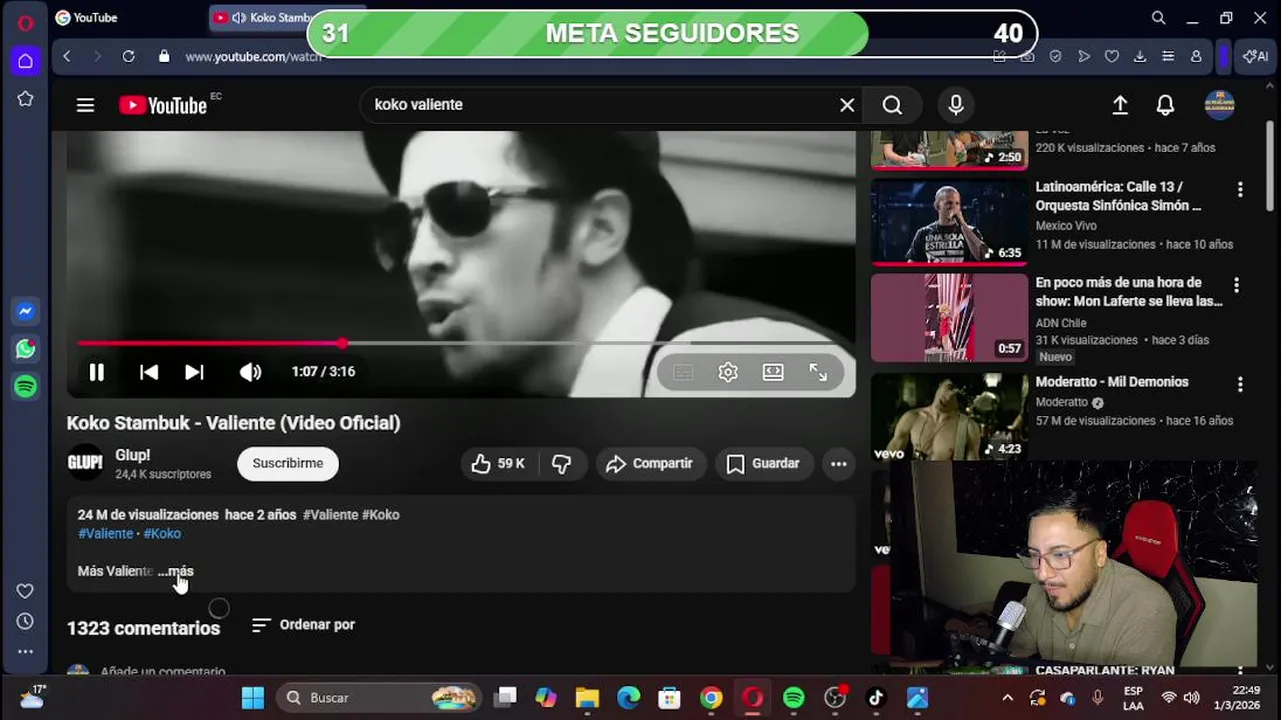This screenshot has width=1281, height=720.
Task: Open Spotify from the Windows taskbar
Action: 794,698
